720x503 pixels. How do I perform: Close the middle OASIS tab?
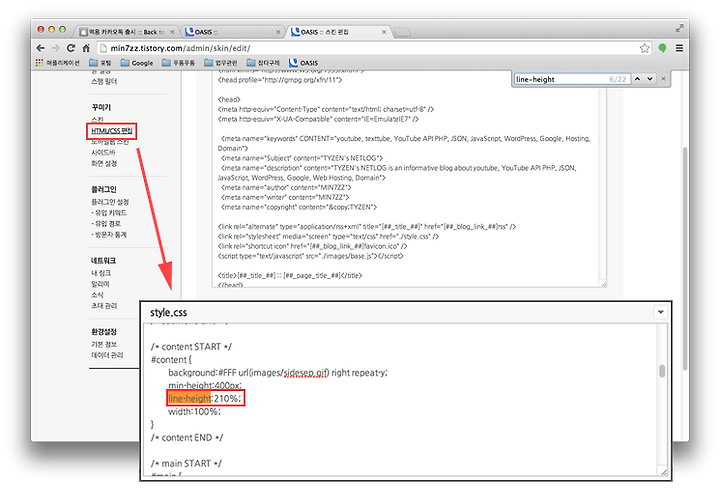pyautogui.click(x=278, y=32)
